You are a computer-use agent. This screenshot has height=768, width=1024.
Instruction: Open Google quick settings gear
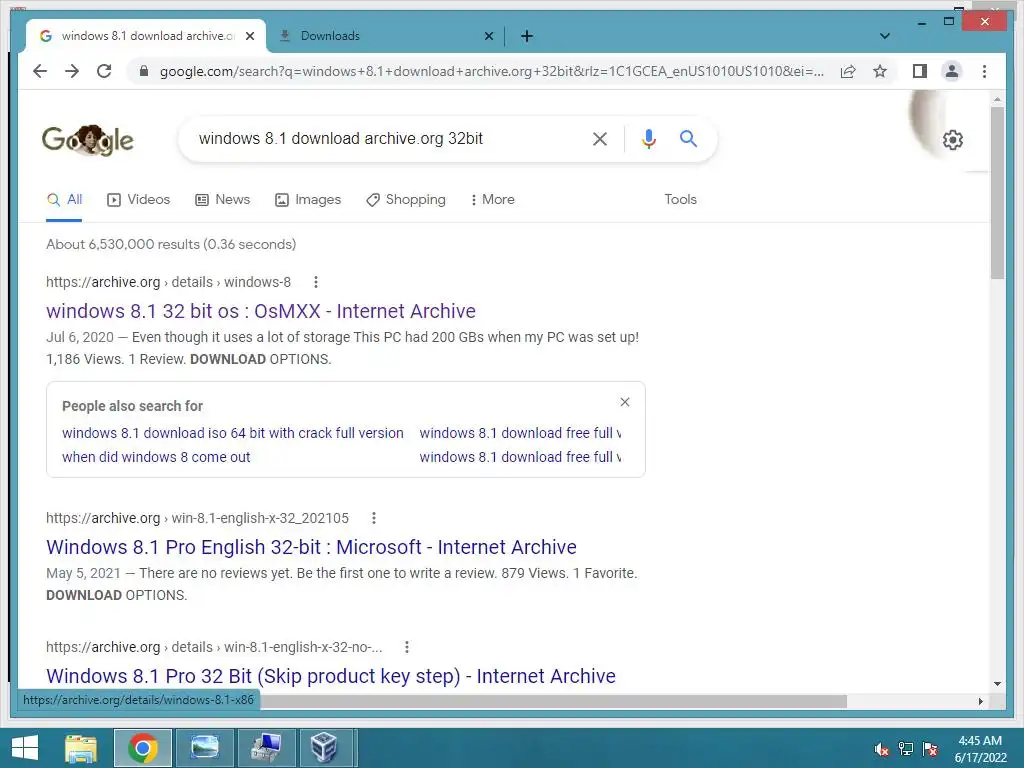[x=953, y=140]
